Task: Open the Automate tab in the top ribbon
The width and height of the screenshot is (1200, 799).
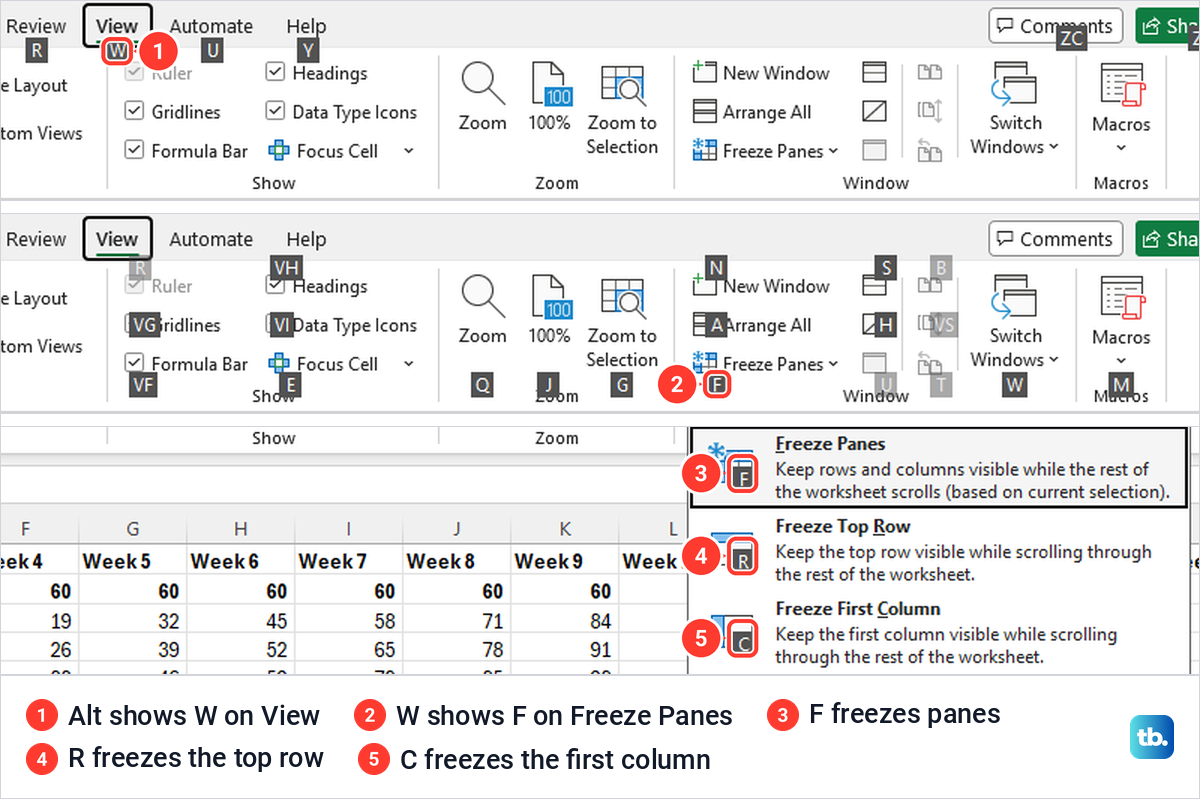Action: [x=211, y=27]
